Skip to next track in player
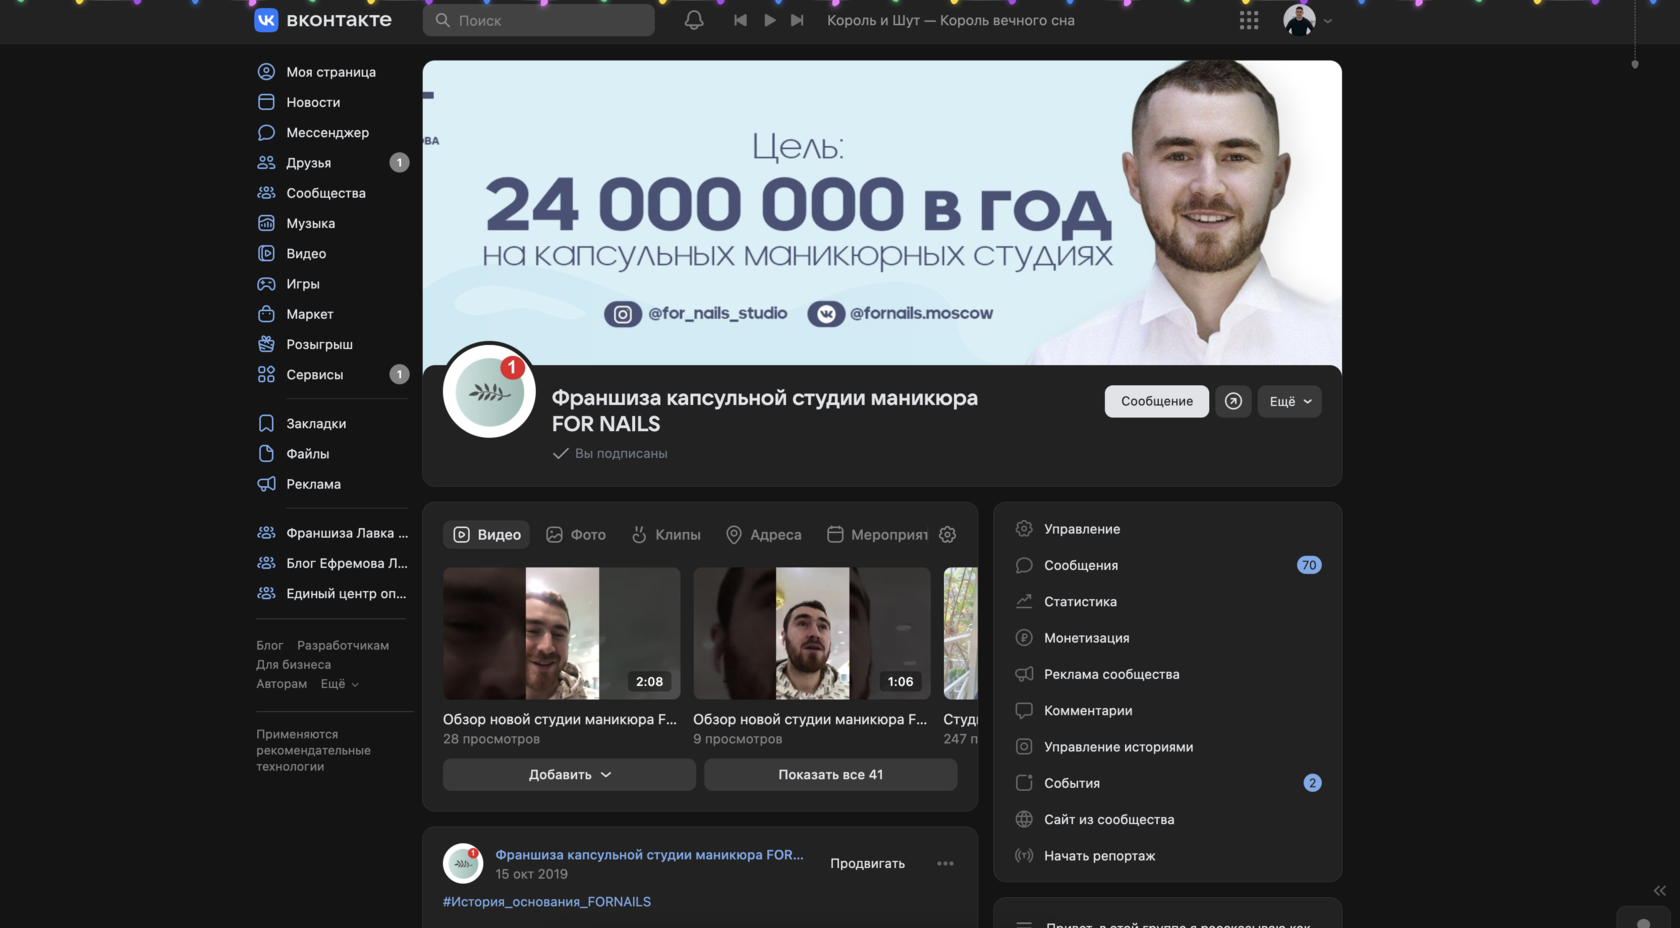Image resolution: width=1680 pixels, height=928 pixels. point(797,20)
